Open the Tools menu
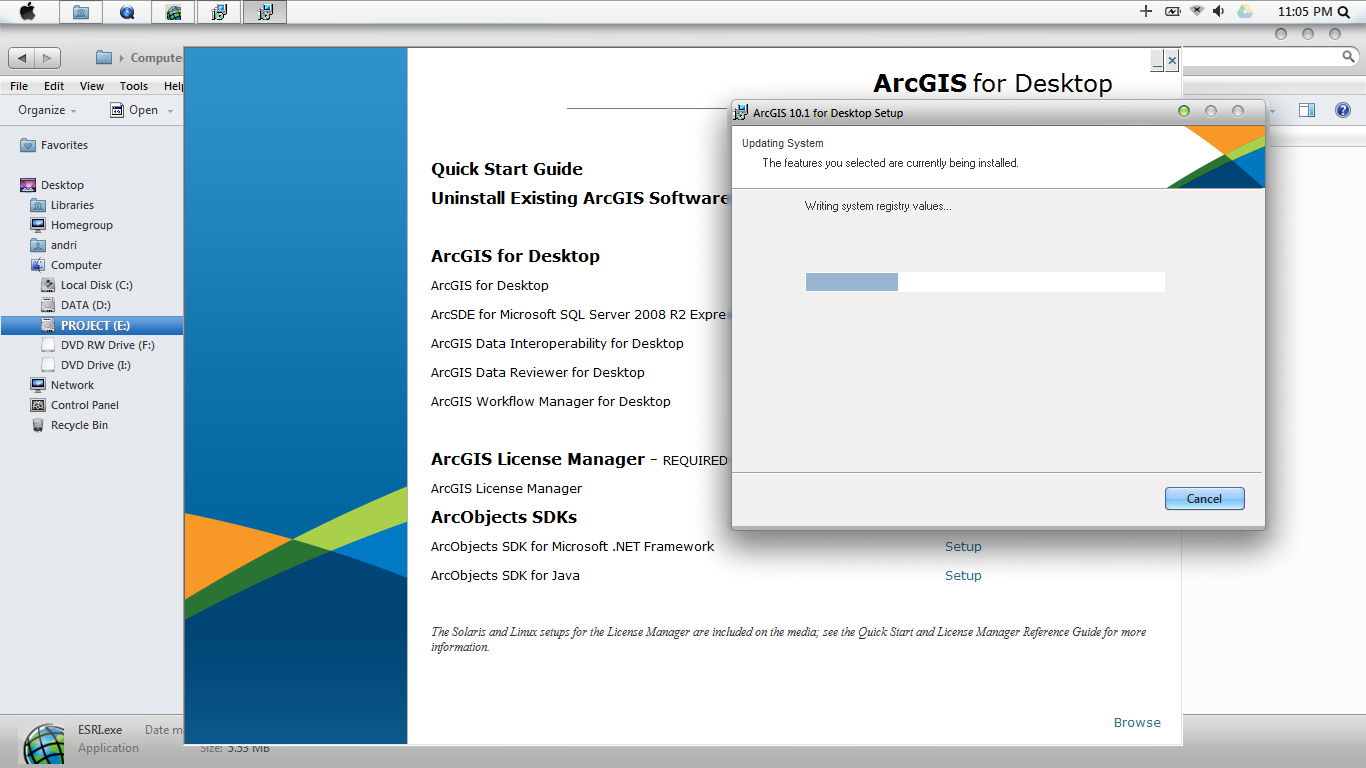Image resolution: width=1366 pixels, height=768 pixels. click(x=134, y=86)
